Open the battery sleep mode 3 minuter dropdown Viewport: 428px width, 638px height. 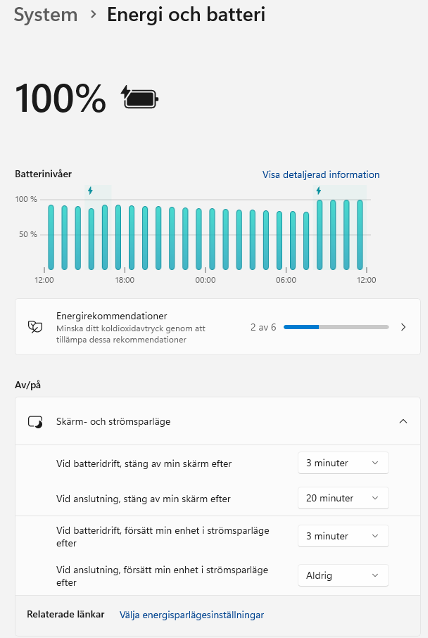343,536
